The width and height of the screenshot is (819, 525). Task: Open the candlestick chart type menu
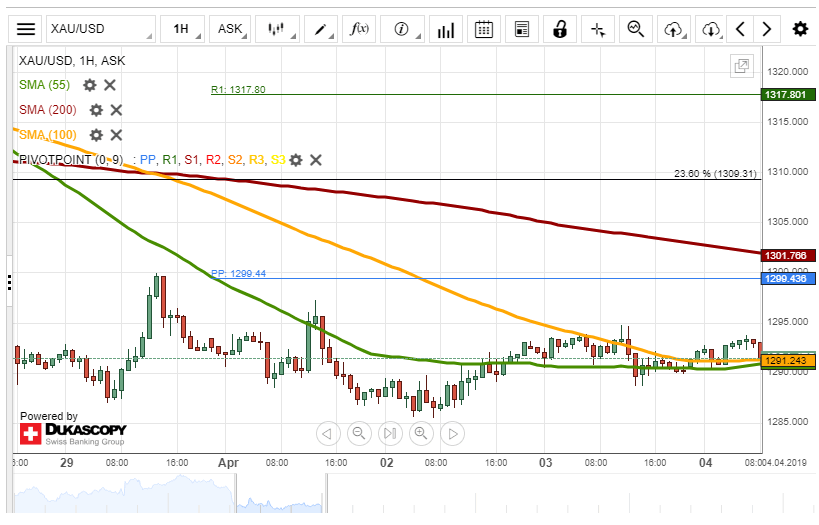277,29
